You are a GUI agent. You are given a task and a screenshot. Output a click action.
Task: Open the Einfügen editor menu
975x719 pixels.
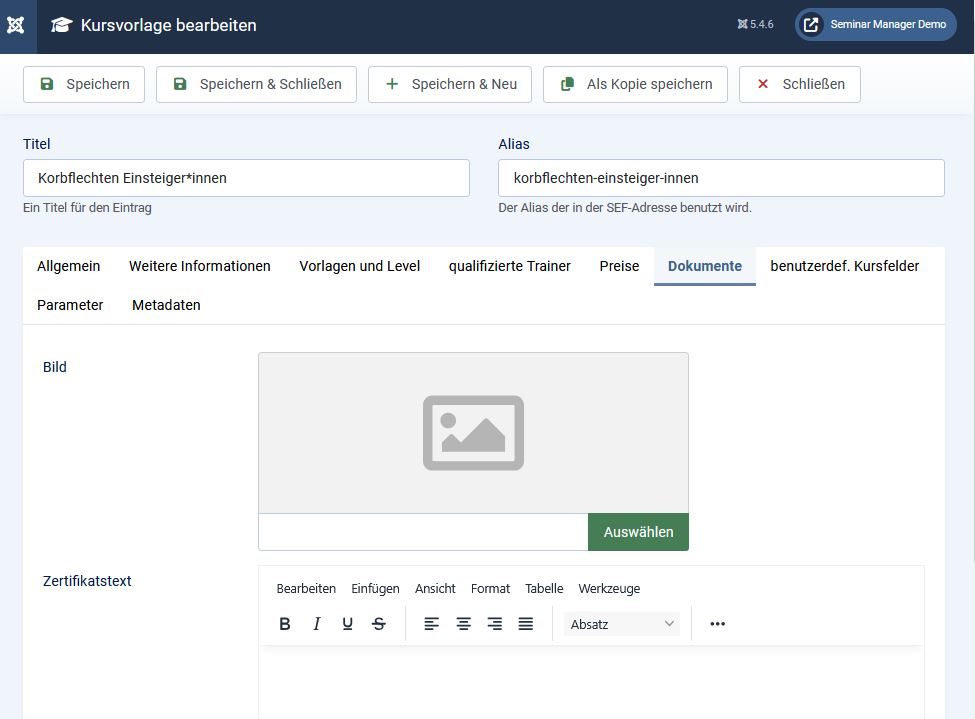tap(375, 588)
